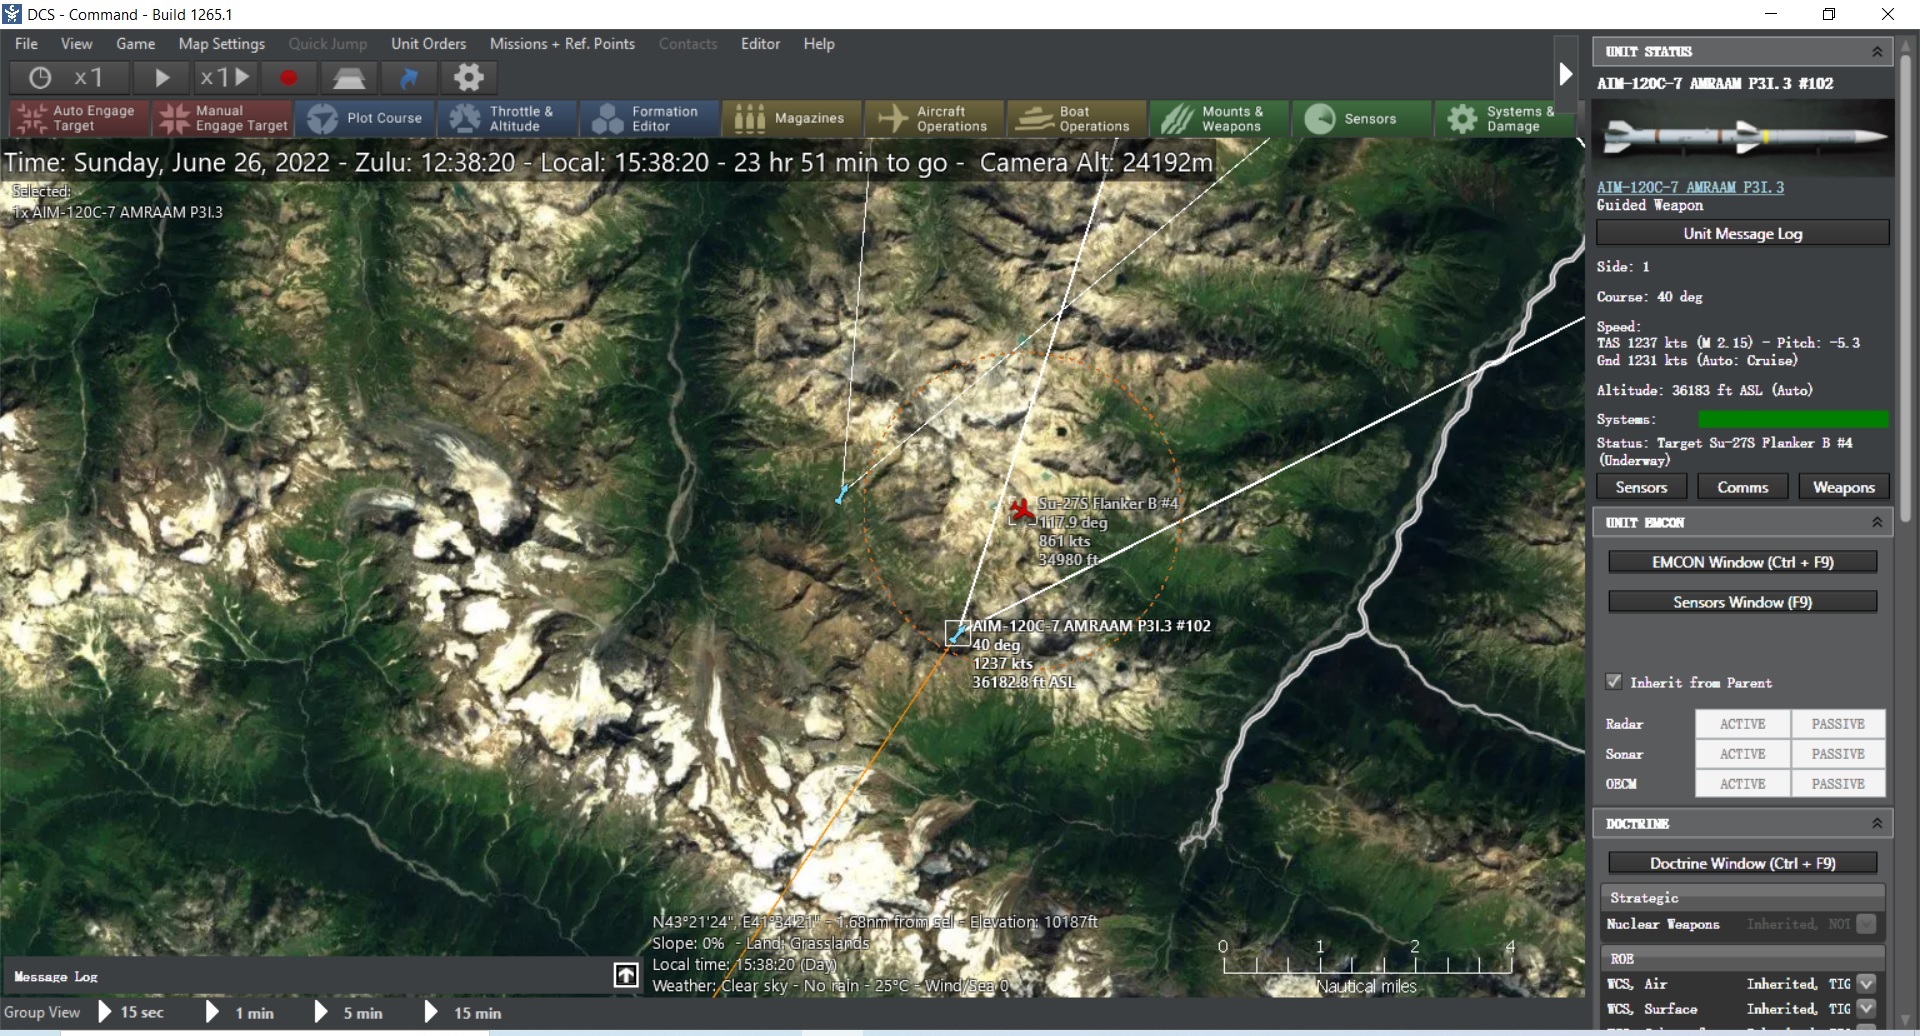Image resolution: width=1920 pixels, height=1036 pixels.
Task: Click Manual Engage Target button
Action: [x=223, y=118]
